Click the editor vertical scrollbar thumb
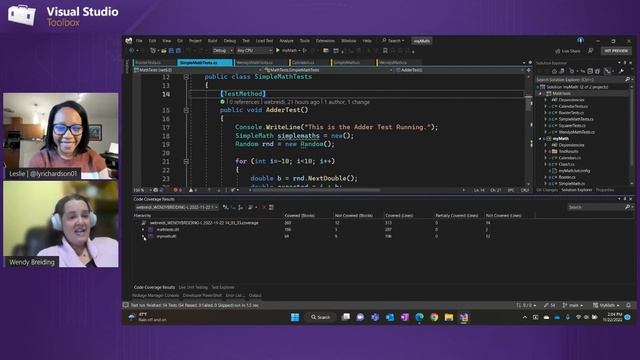 (x=529, y=104)
